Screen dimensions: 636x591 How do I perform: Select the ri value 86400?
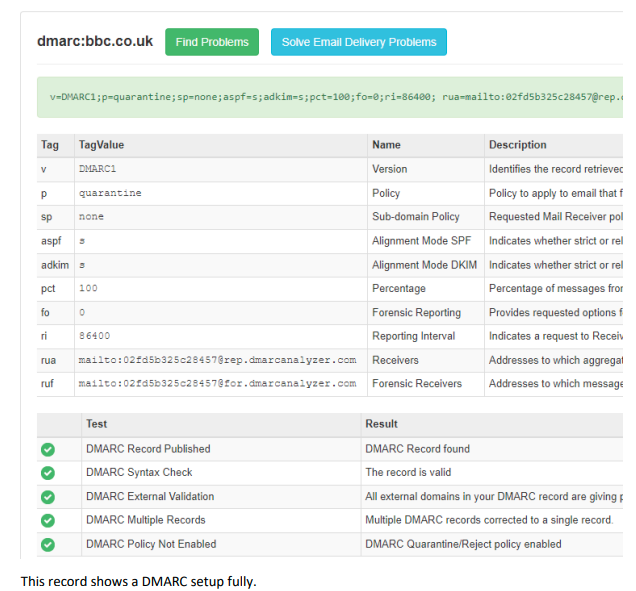pyautogui.click(x=95, y=336)
